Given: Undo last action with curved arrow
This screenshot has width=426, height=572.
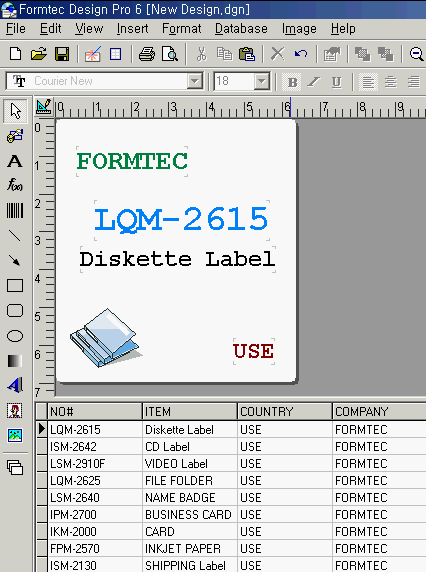Looking at the screenshot, I should pos(301,54).
